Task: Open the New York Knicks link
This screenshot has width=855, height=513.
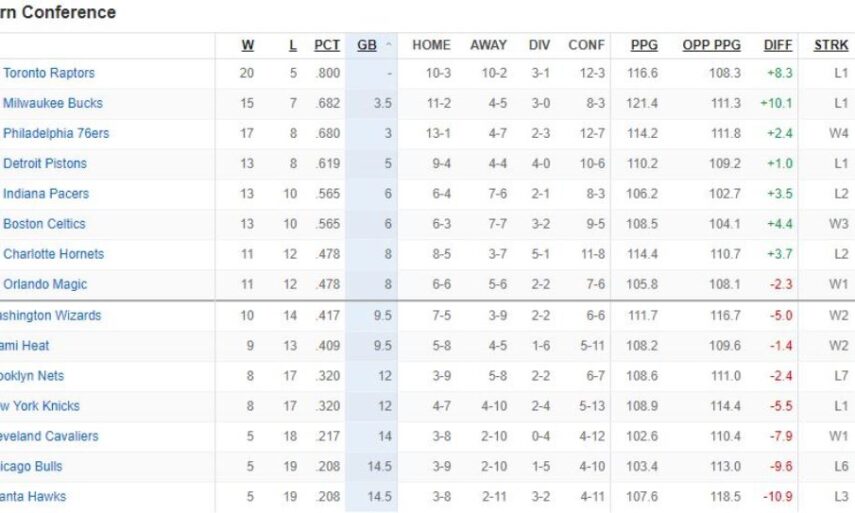Action: (x=40, y=406)
